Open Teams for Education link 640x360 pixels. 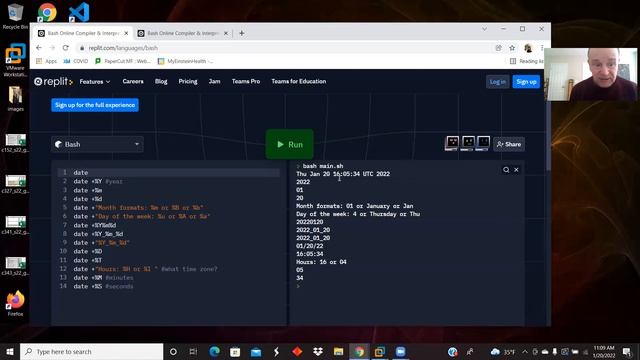pos(298,81)
